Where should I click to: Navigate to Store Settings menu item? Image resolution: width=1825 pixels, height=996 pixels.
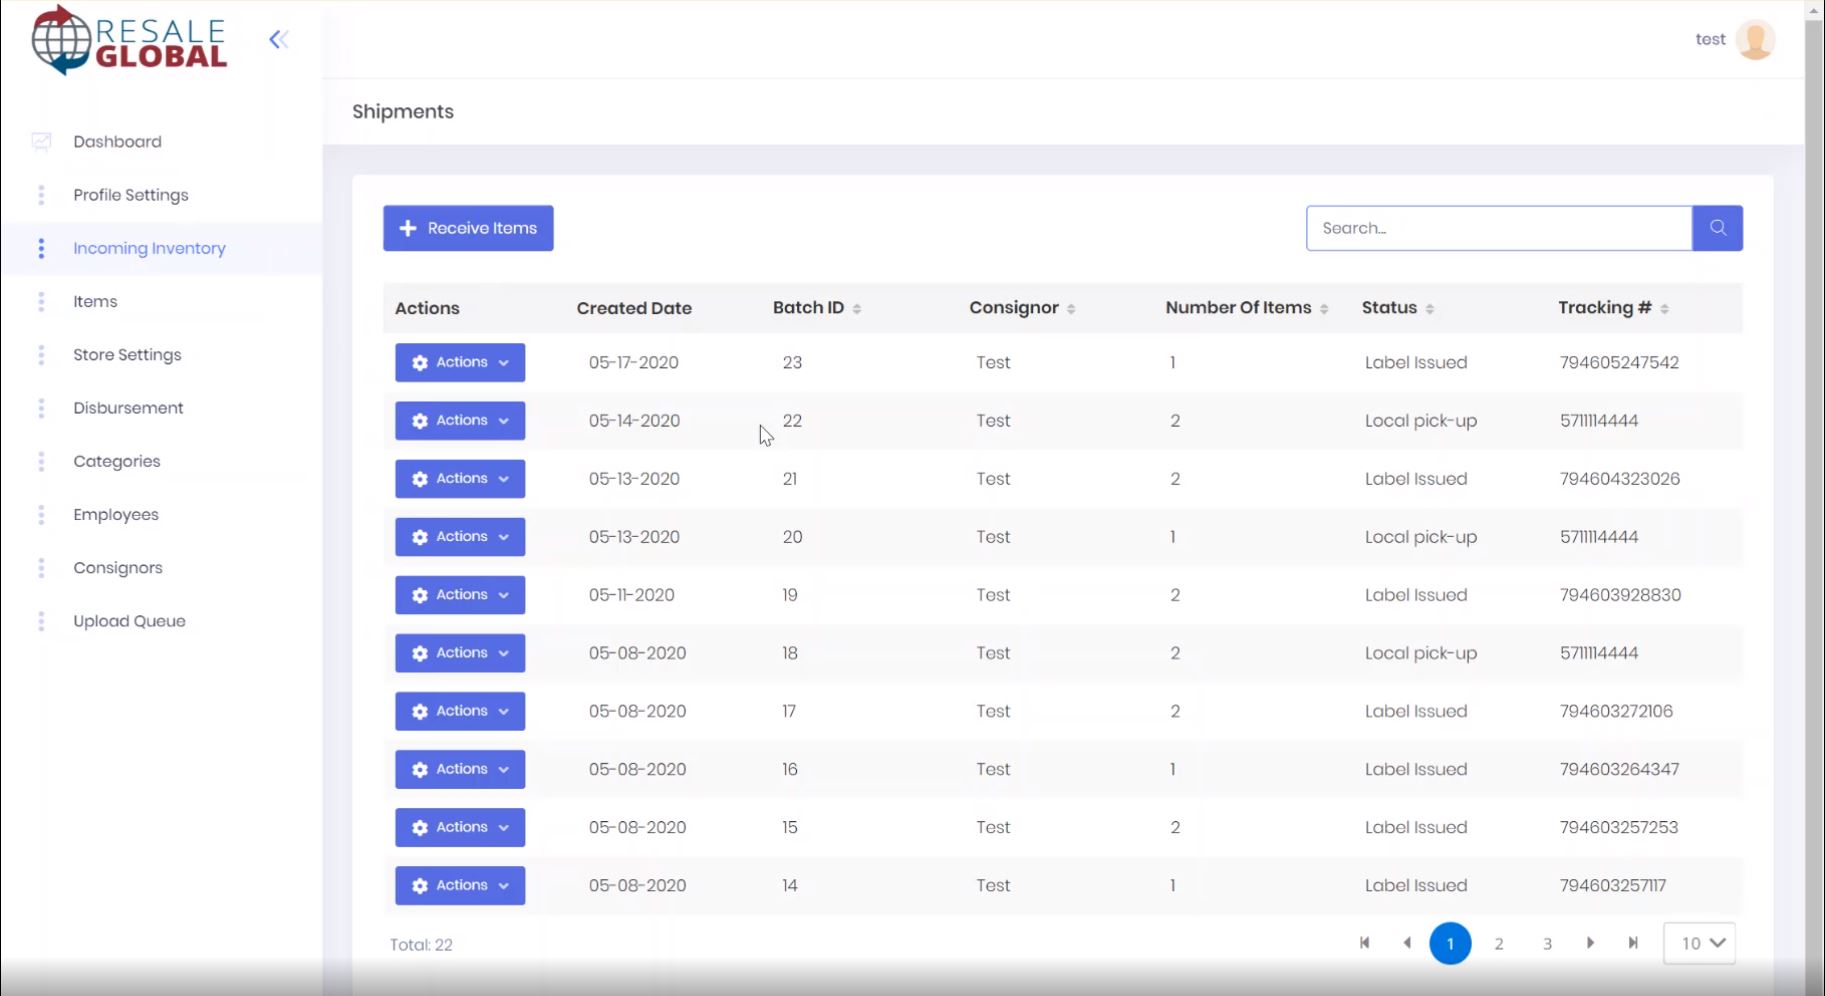(127, 355)
